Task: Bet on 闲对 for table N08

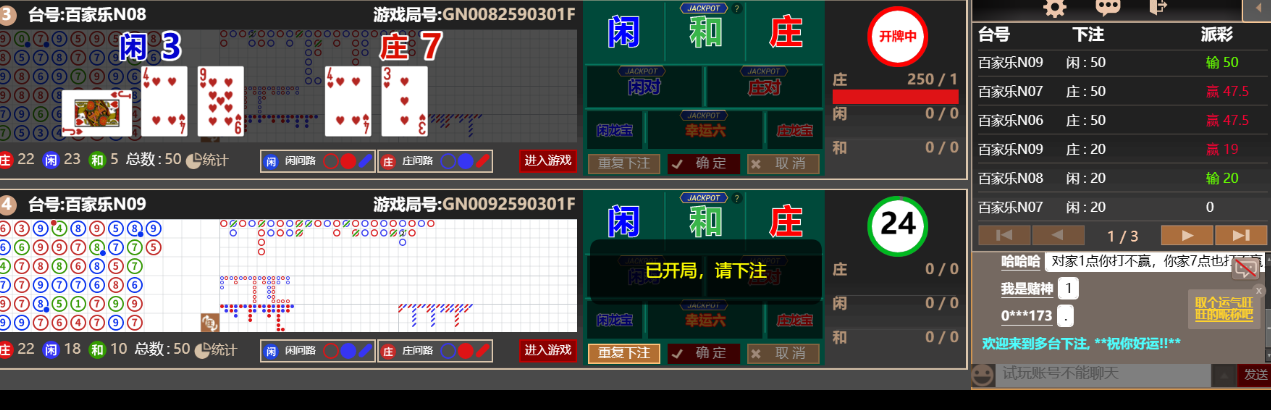Action: pyautogui.click(x=643, y=86)
